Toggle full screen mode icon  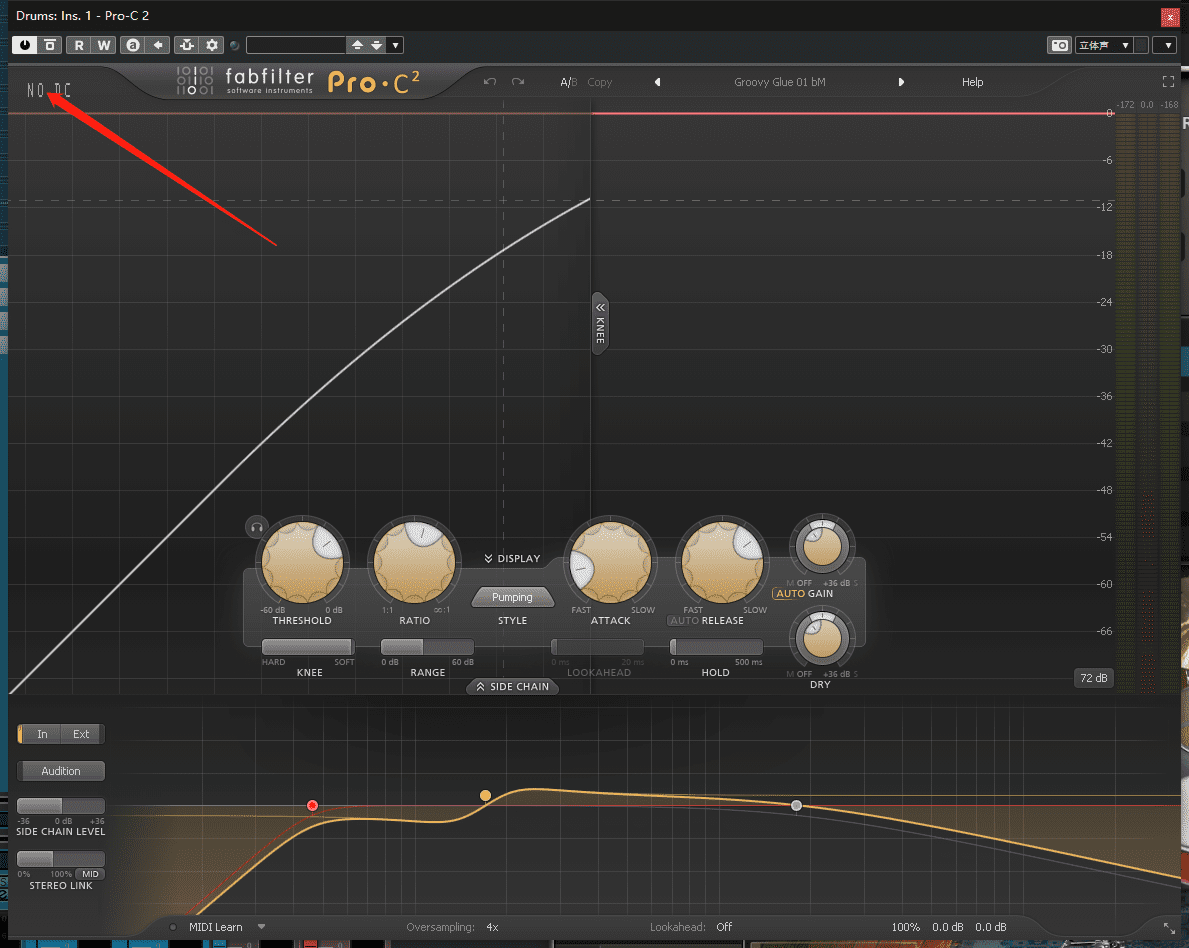point(1168,82)
